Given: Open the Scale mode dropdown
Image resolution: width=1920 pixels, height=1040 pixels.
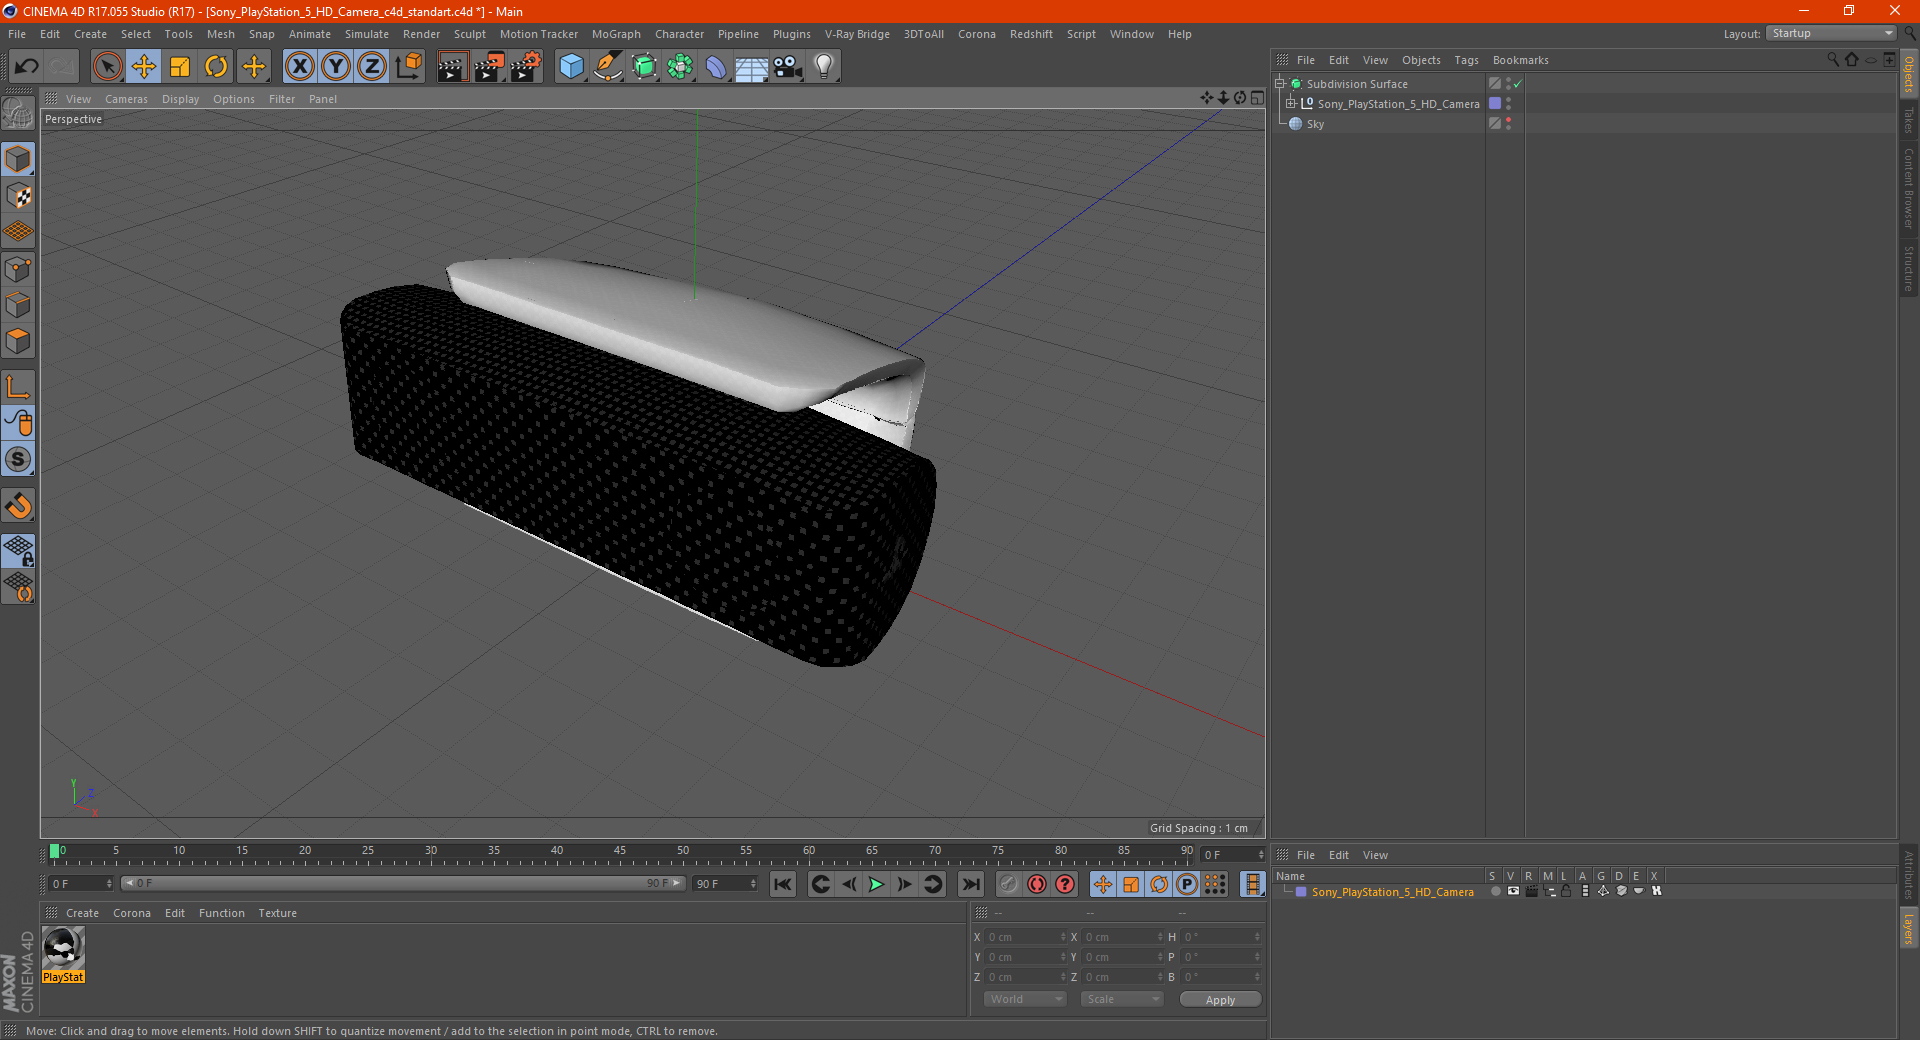Looking at the screenshot, I should point(1122,999).
